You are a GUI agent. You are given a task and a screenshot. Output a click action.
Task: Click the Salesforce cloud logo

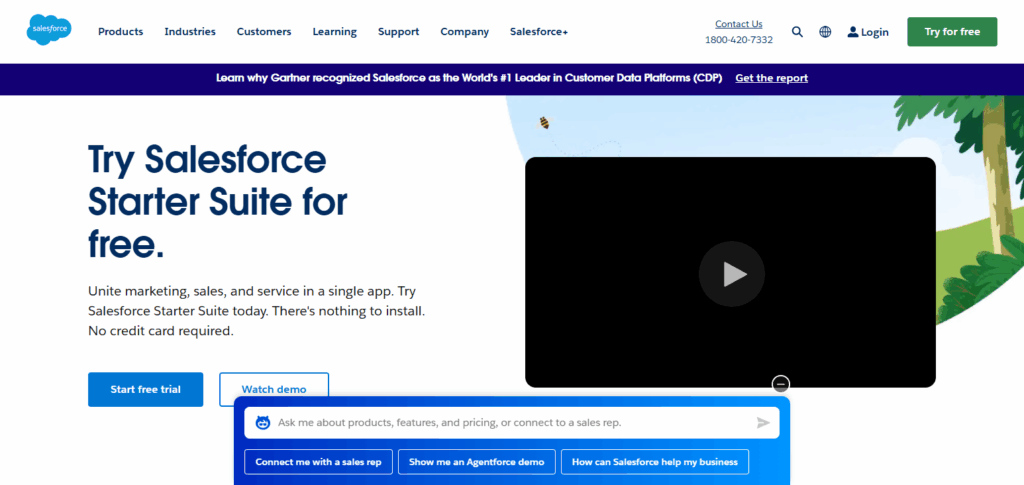49,30
